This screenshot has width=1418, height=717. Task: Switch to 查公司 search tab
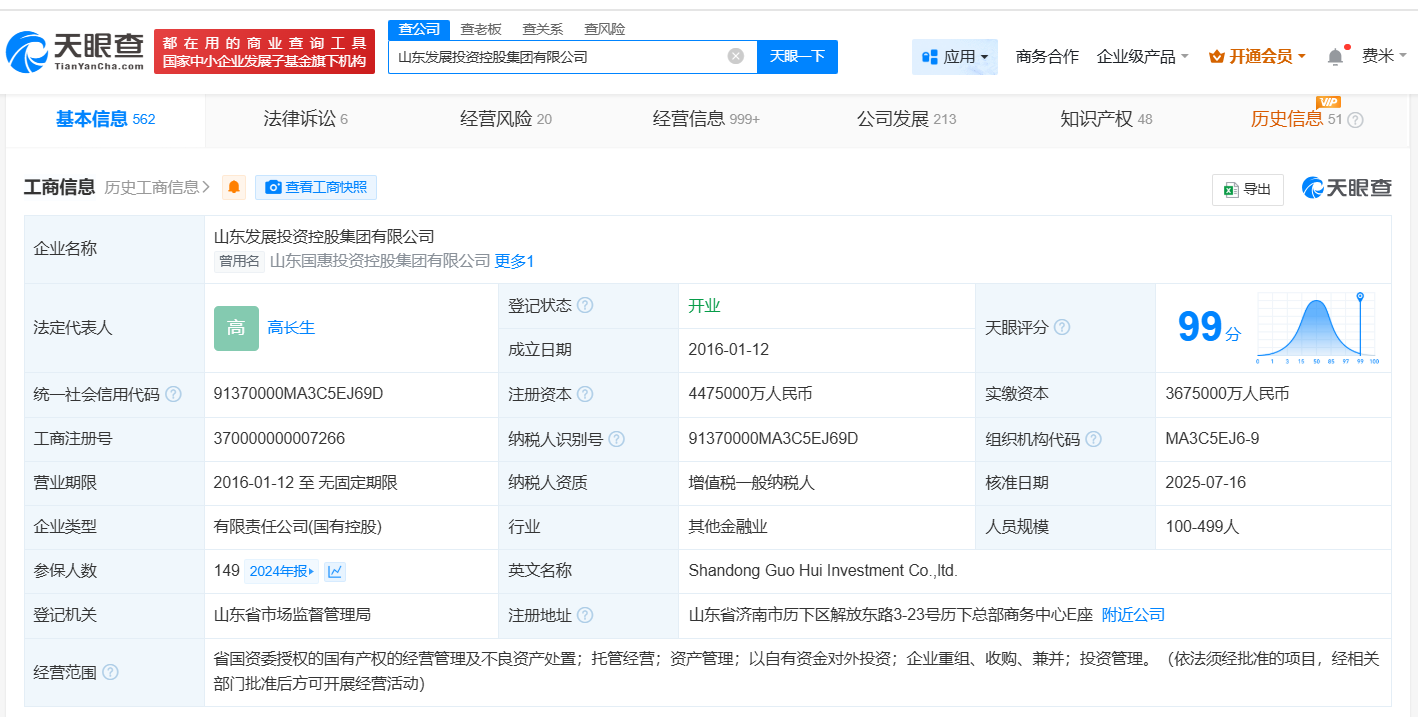419,29
